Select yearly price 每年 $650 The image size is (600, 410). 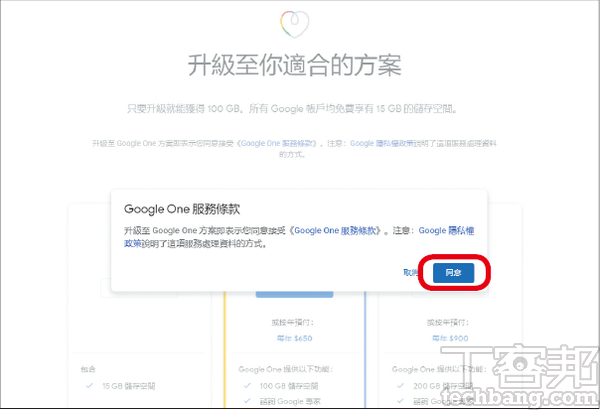(x=294, y=338)
